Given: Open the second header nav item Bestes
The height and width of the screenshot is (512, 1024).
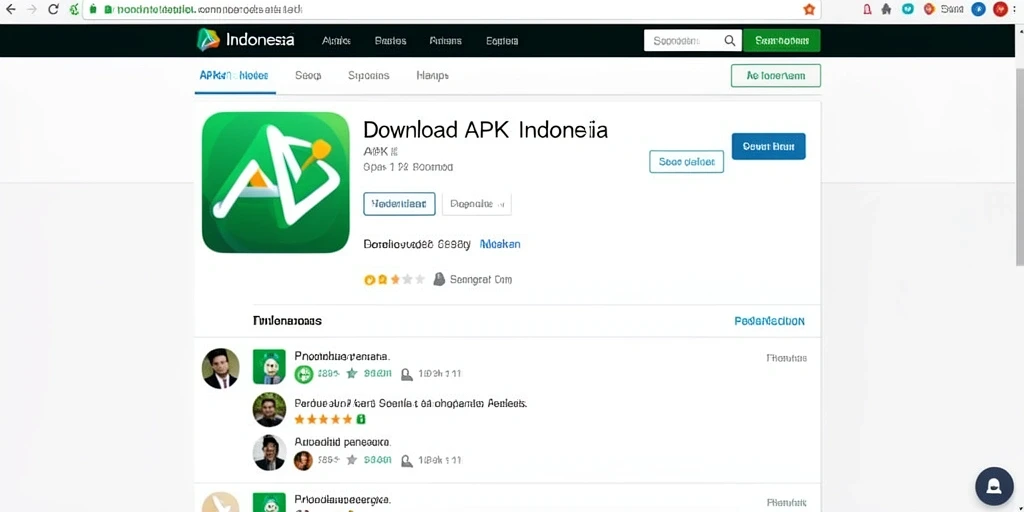Looking at the screenshot, I should tap(391, 40).
